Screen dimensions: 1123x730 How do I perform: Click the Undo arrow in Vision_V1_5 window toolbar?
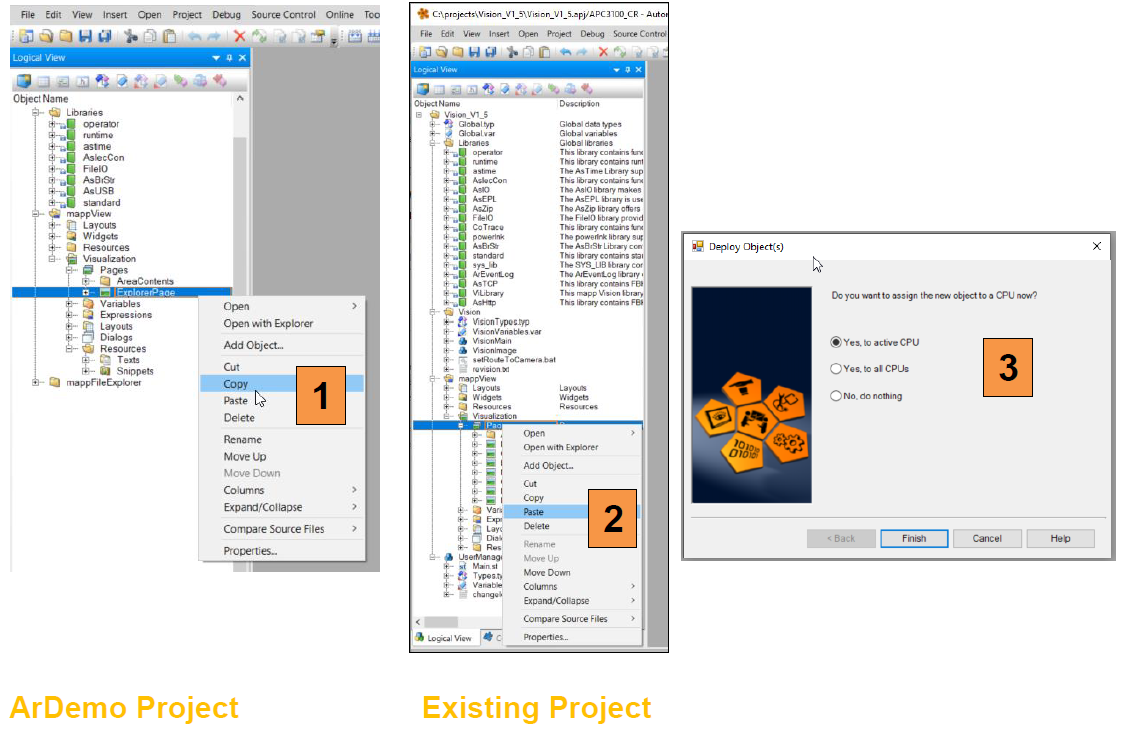pos(566,51)
